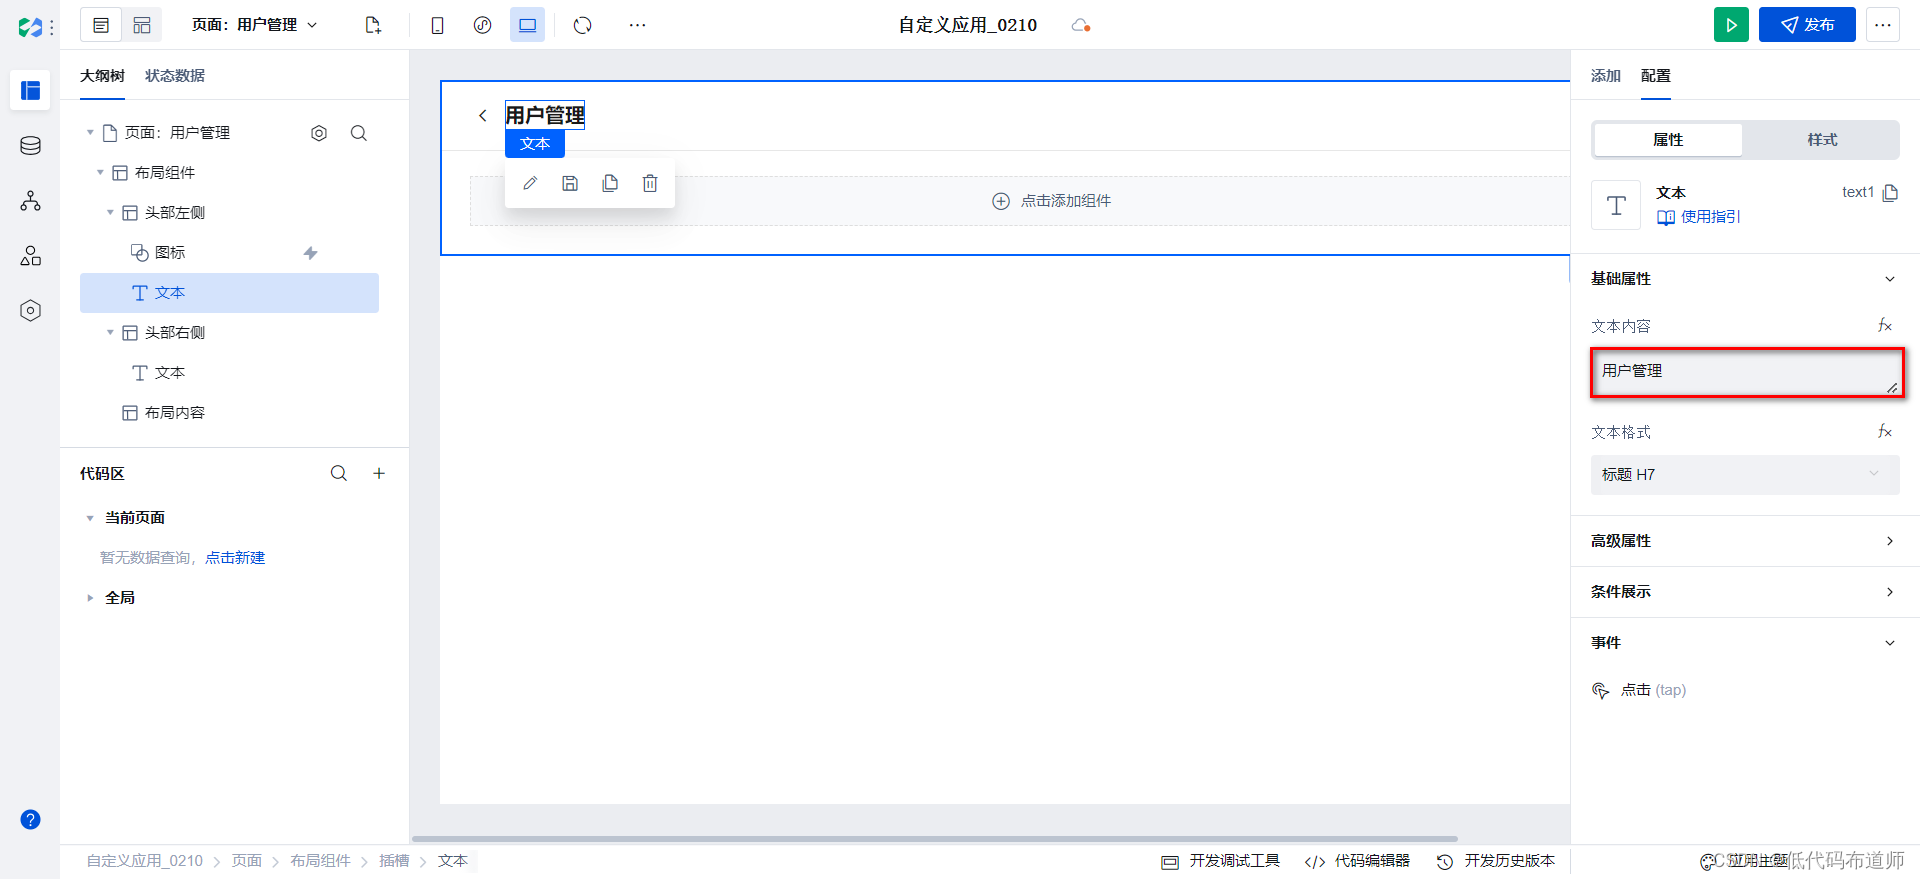The height and width of the screenshot is (879, 1920).
Task: Select the mini-program preview mode icon
Action: pyautogui.click(x=482, y=25)
